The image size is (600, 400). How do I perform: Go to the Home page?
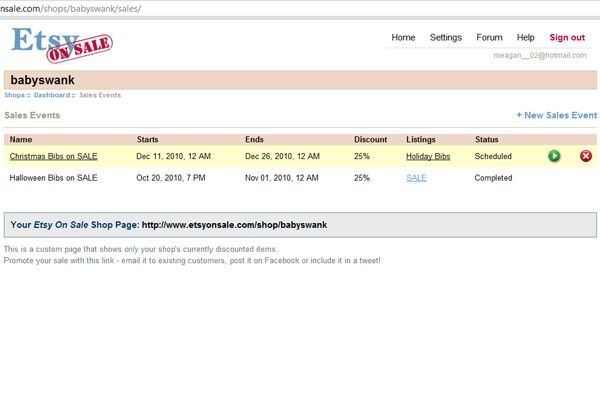[x=403, y=38]
